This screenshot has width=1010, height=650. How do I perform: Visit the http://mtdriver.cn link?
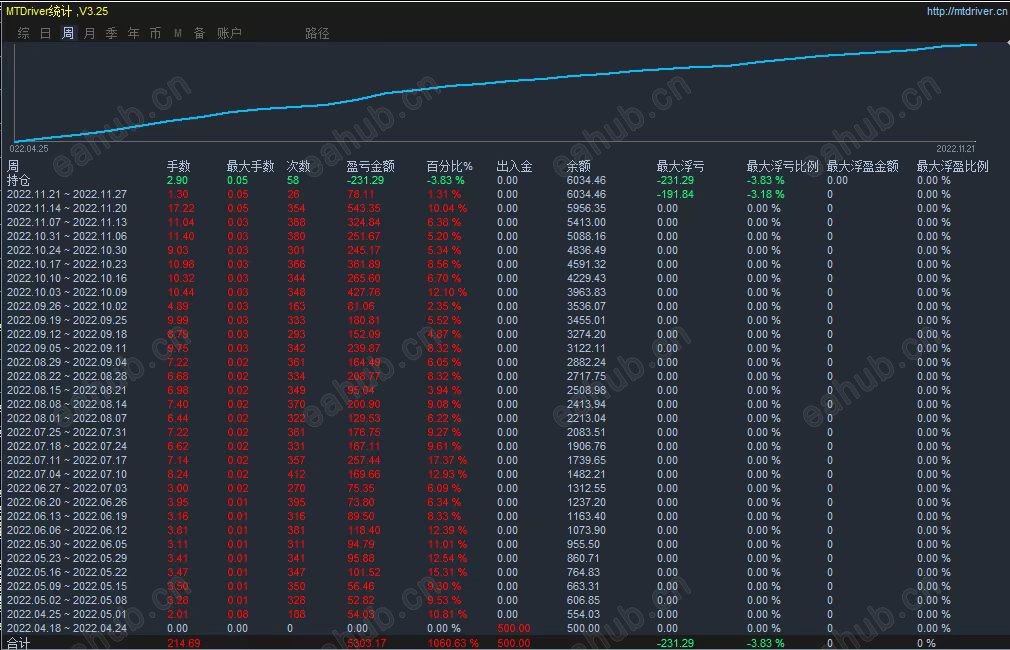[x=967, y=11]
